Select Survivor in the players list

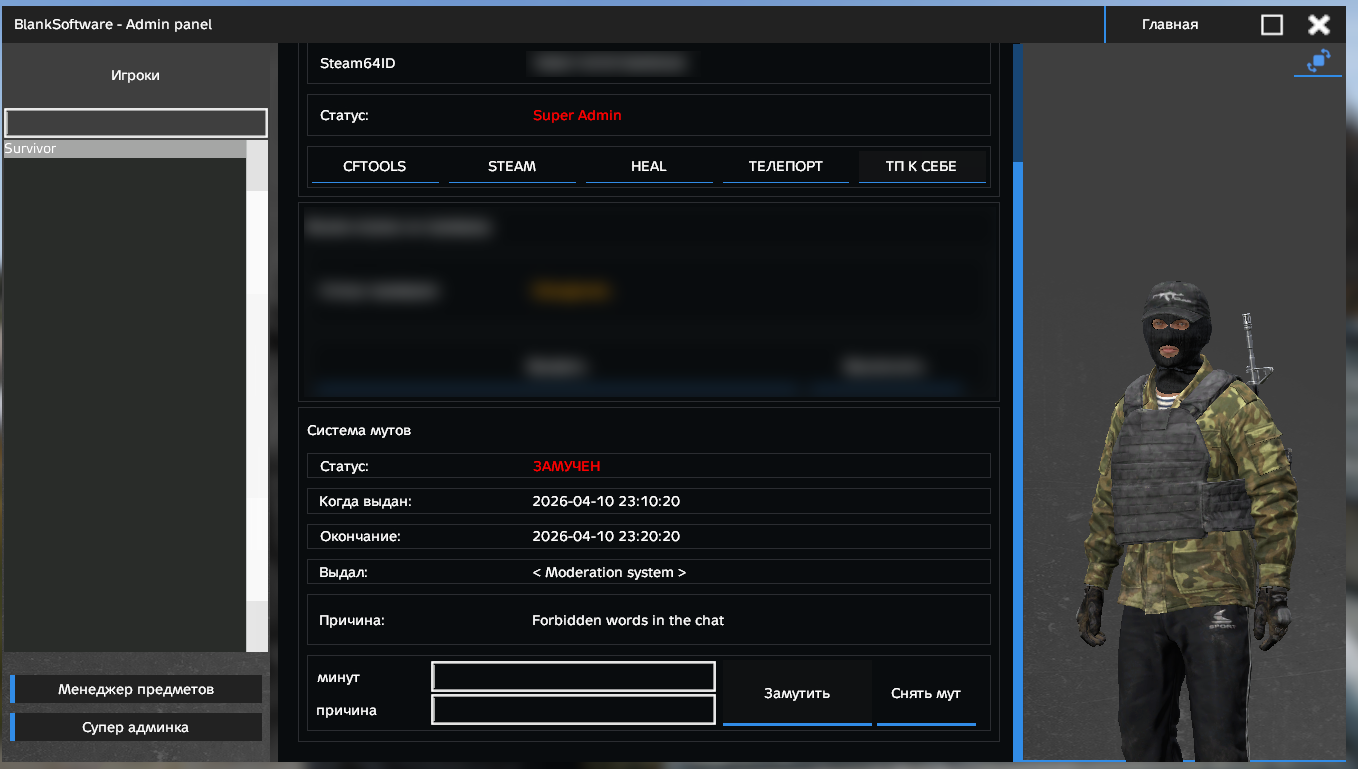click(x=125, y=149)
